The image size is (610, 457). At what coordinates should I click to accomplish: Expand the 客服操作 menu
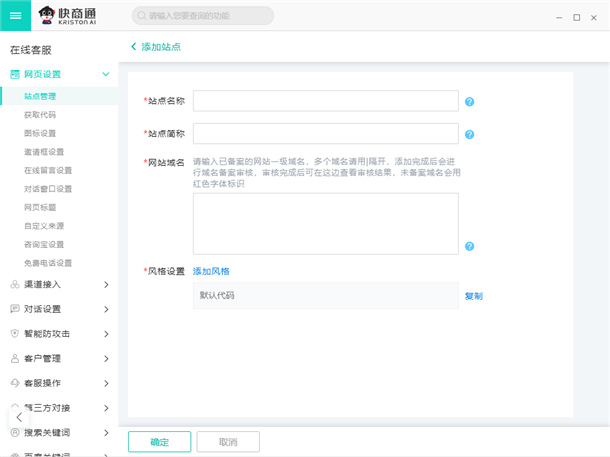click(x=106, y=383)
